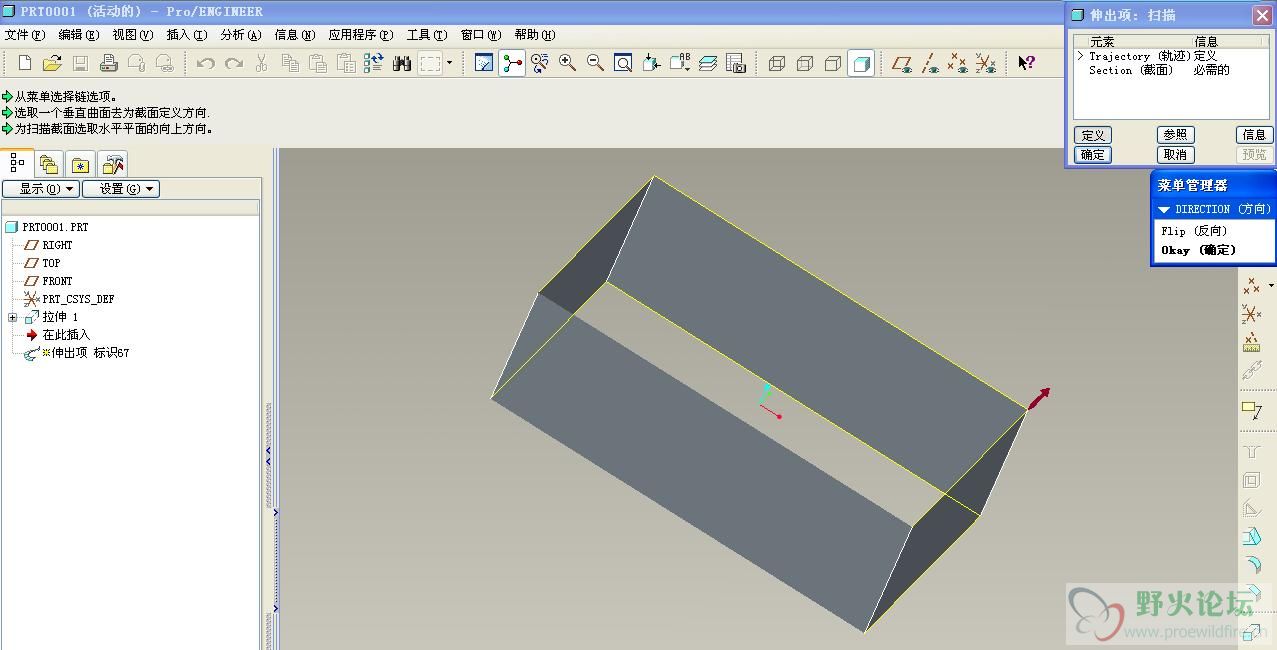Select the FRONT datum plane
The image size is (1277, 650).
click(57, 281)
